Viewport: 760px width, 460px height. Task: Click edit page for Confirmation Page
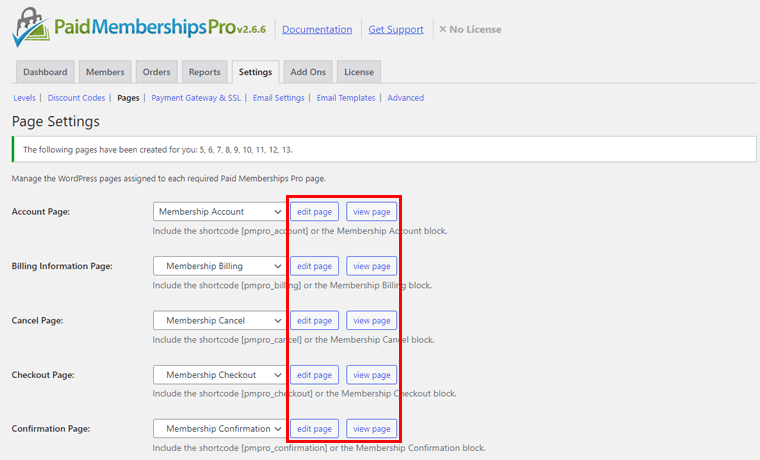point(315,428)
